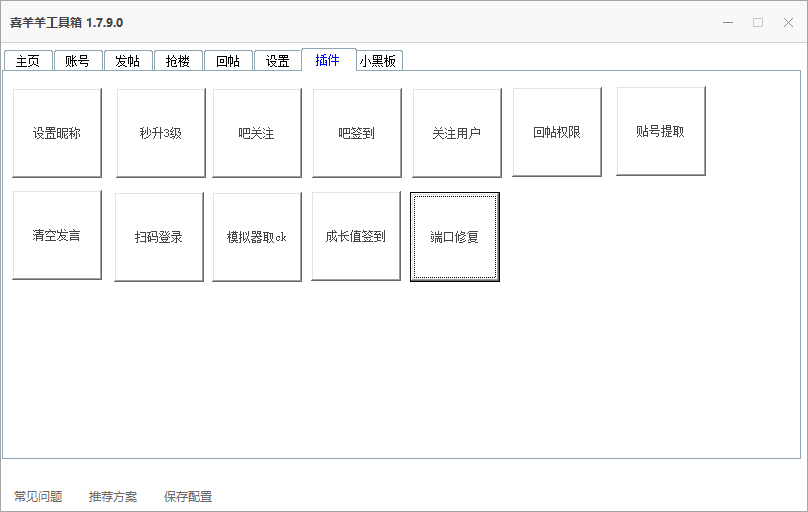The height and width of the screenshot is (512, 808).
Task: Open the 回帖权限 plugin
Action: tap(557, 132)
